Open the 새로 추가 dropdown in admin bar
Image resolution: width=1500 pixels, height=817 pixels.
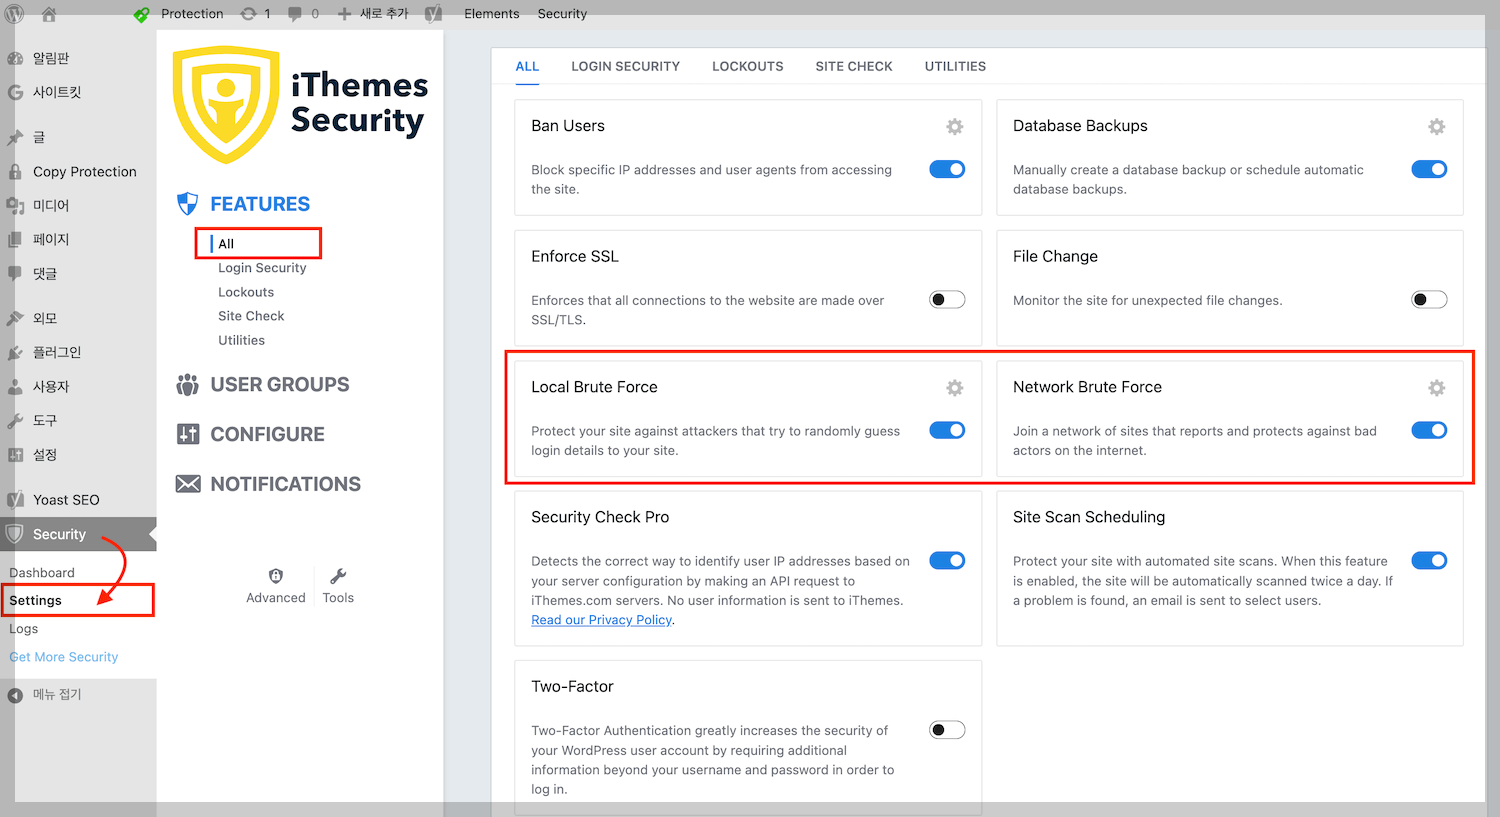click(372, 13)
